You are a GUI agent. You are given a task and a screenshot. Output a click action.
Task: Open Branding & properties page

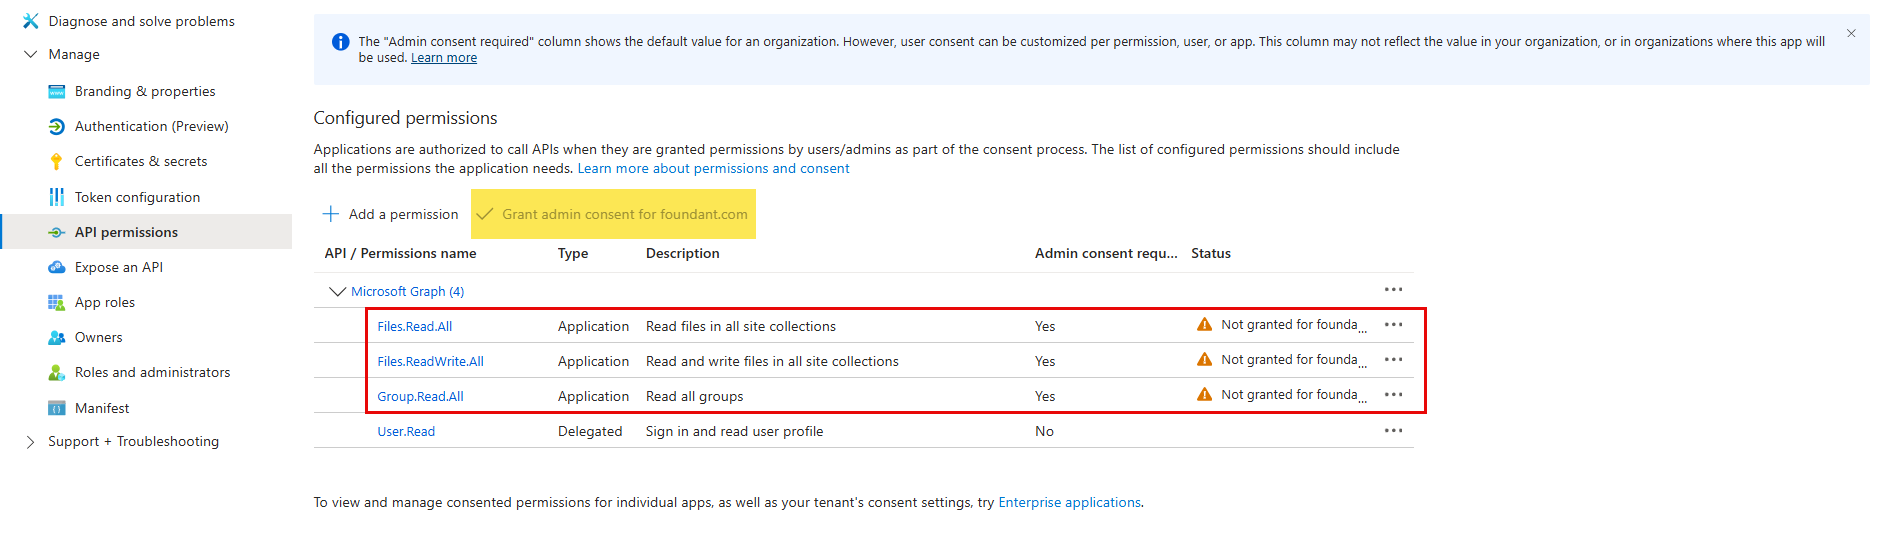[x=145, y=91]
